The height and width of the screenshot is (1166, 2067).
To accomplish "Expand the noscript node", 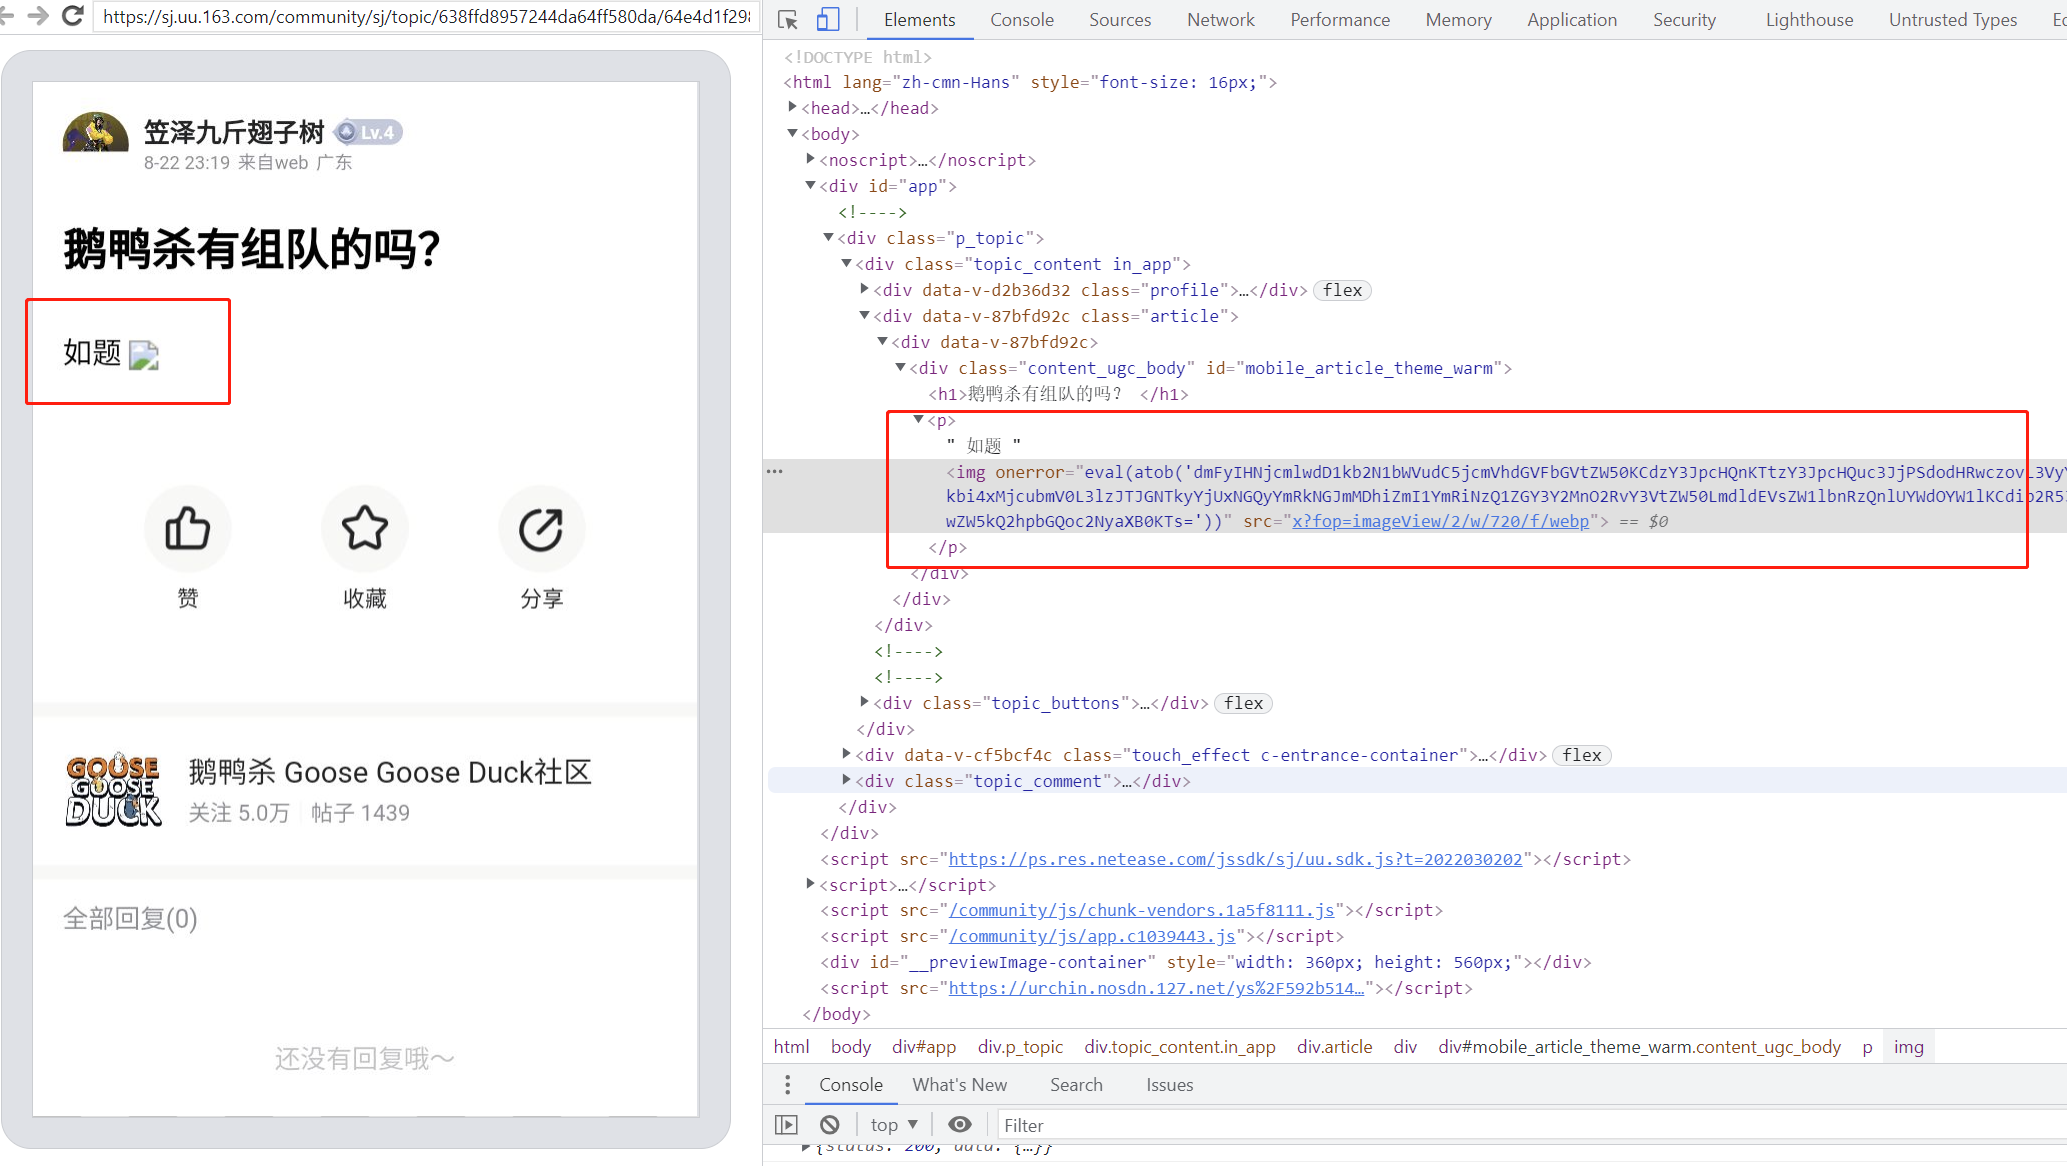I will [x=810, y=159].
